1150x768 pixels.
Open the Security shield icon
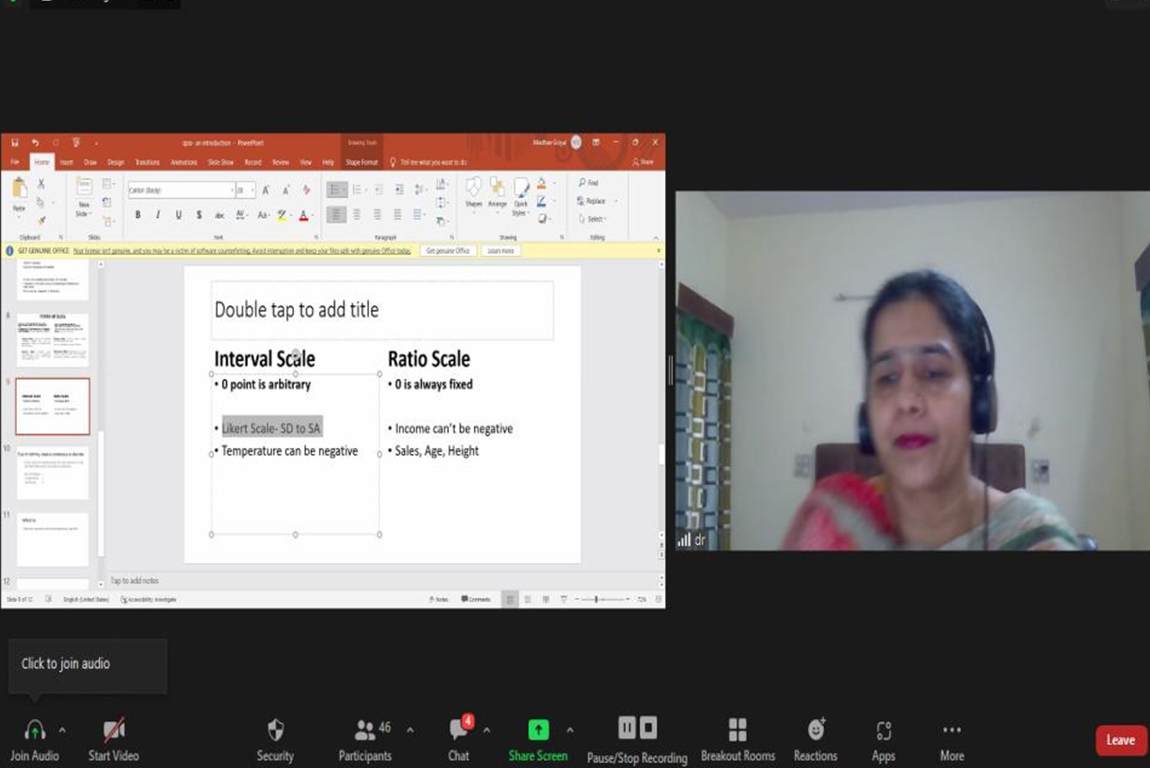click(x=275, y=731)
